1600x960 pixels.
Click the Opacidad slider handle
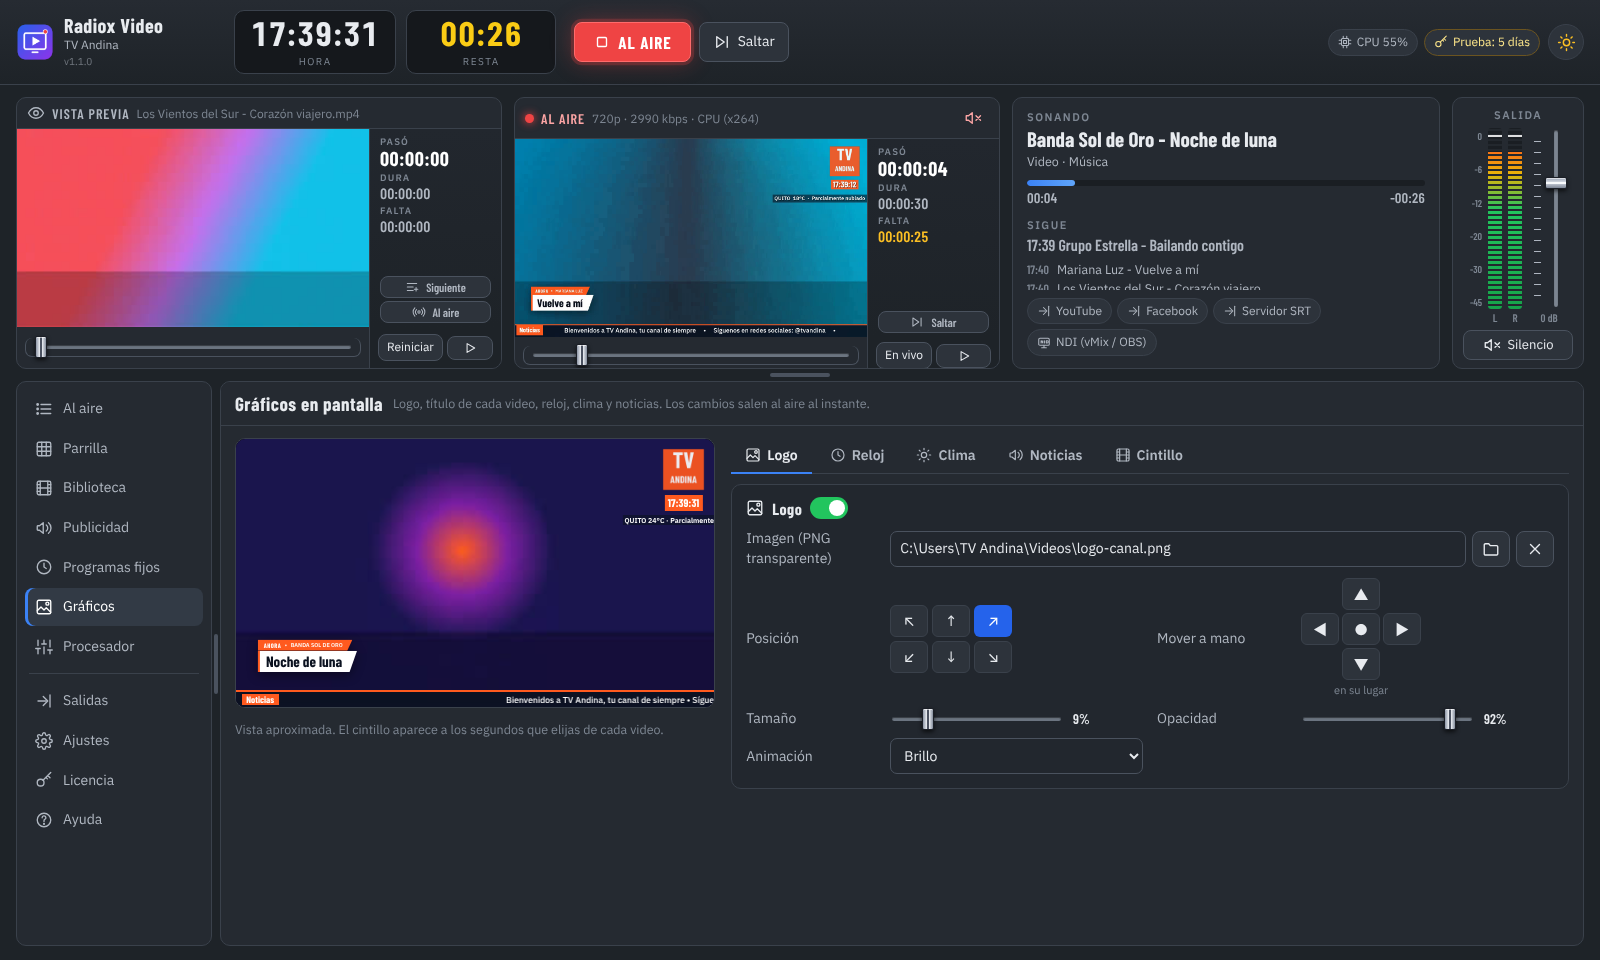coord(1450,719)
